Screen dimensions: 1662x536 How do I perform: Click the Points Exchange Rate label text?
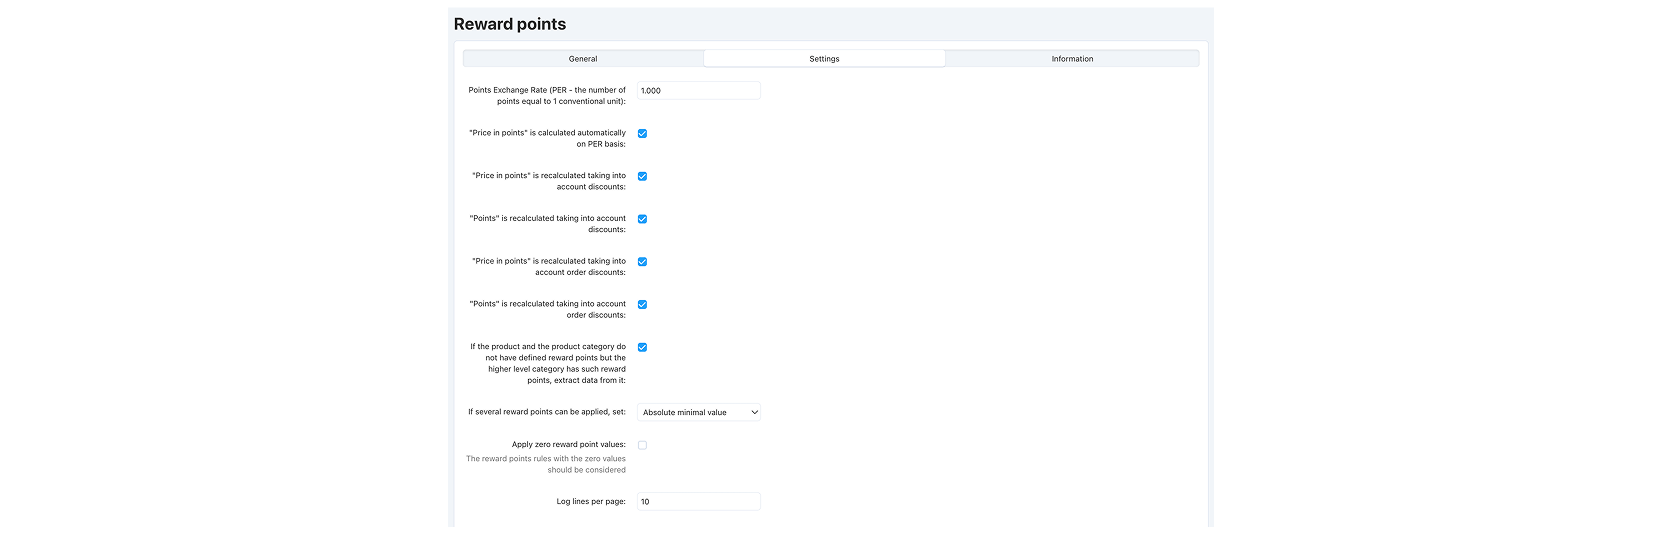[x=547, y=96]
